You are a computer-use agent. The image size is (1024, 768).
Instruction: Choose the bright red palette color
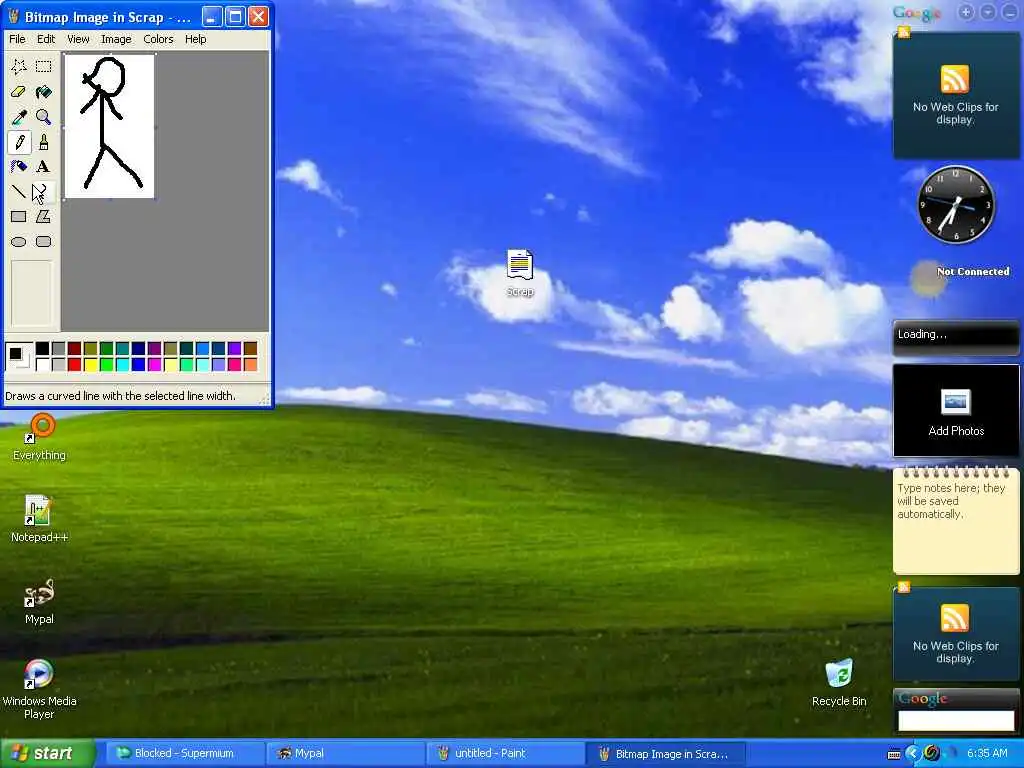[x=74, y=364]
